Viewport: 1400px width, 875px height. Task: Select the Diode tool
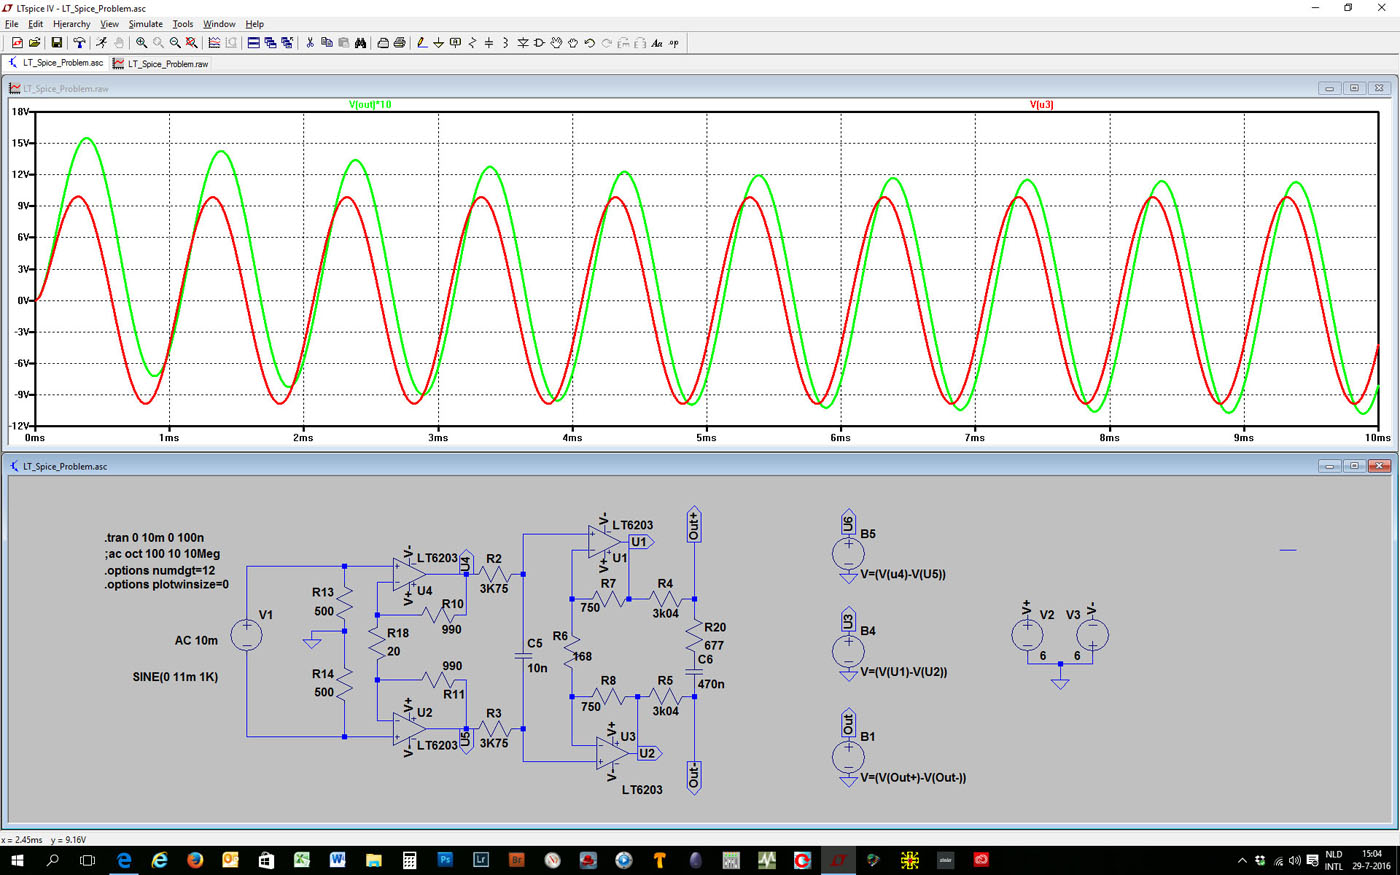(x=523, y=43)
